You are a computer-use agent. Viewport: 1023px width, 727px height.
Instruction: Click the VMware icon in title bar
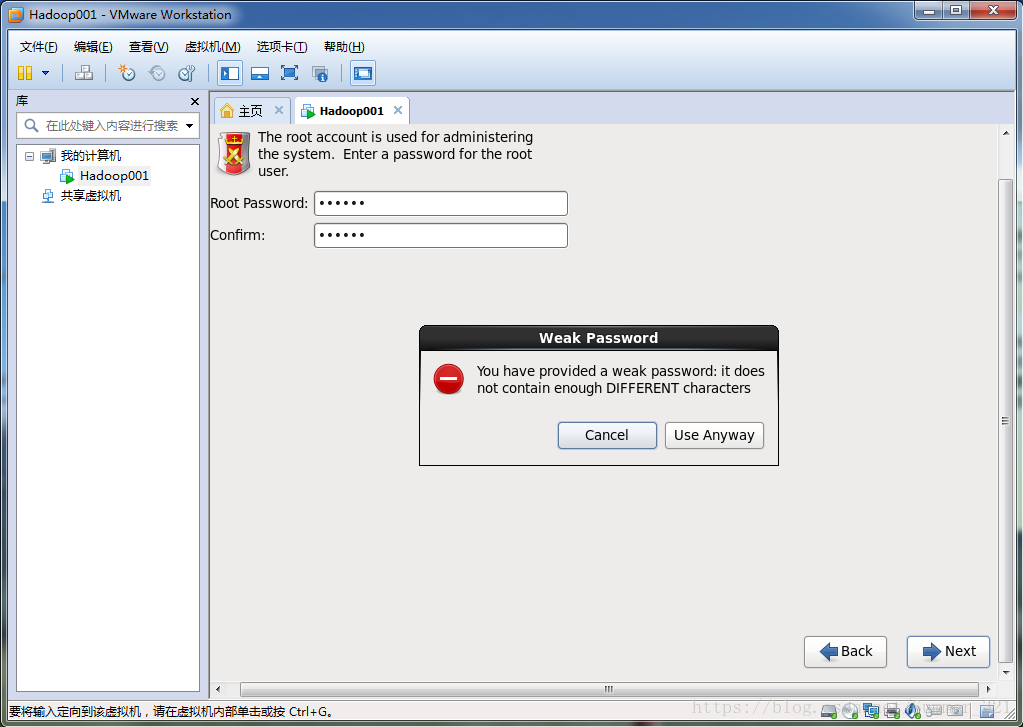point(16,14)
